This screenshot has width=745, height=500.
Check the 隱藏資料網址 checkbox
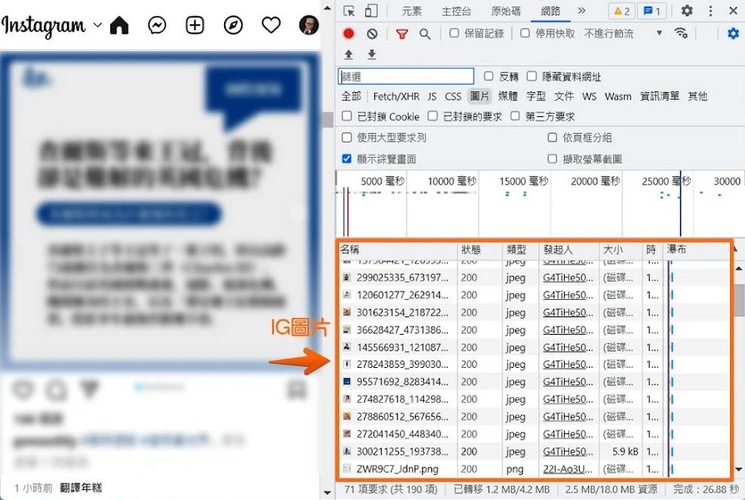pyautogui.click(x=532, y=76)
